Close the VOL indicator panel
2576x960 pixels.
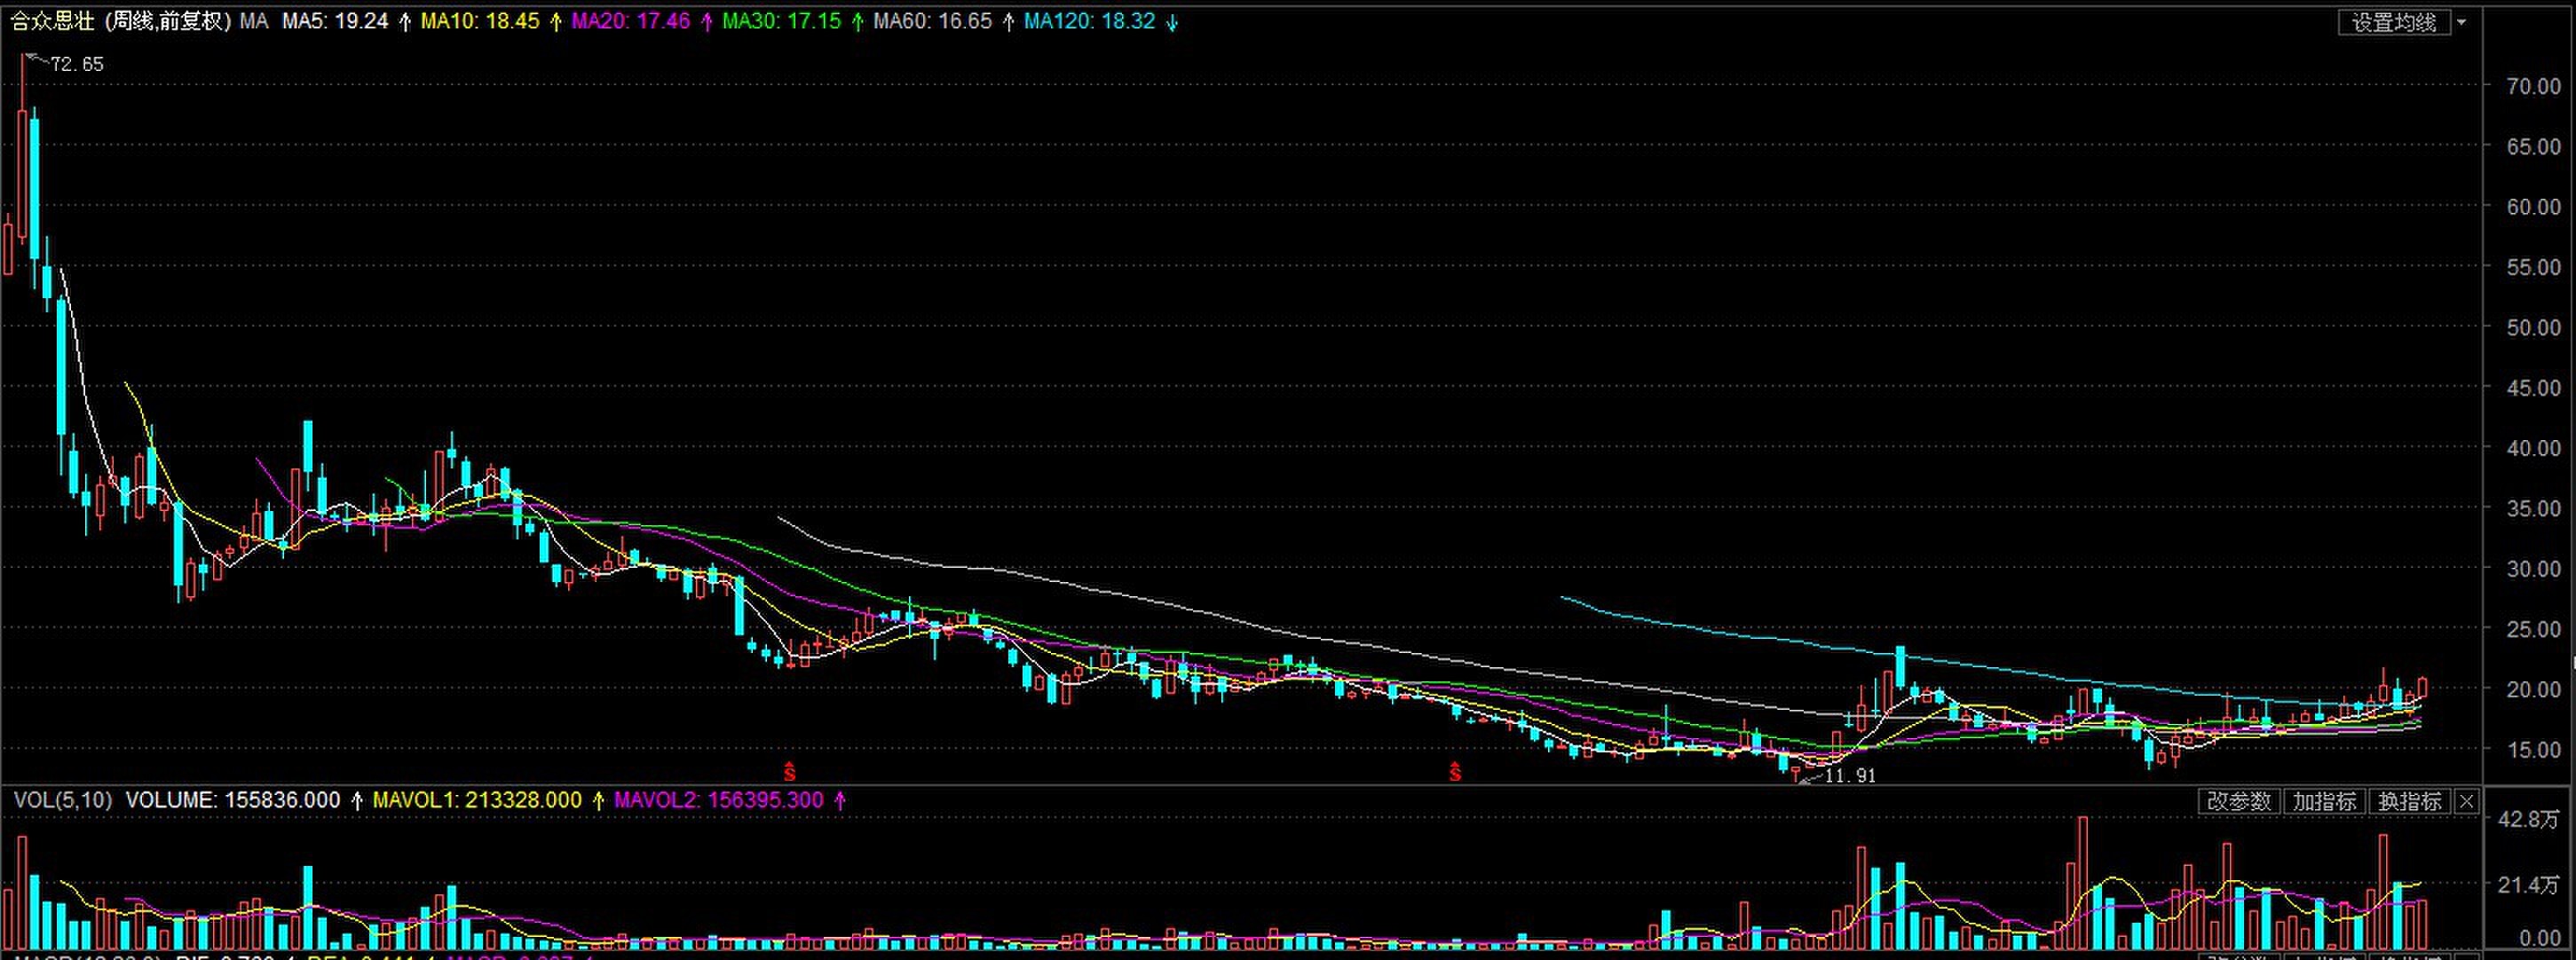[x=2466, y=801]
